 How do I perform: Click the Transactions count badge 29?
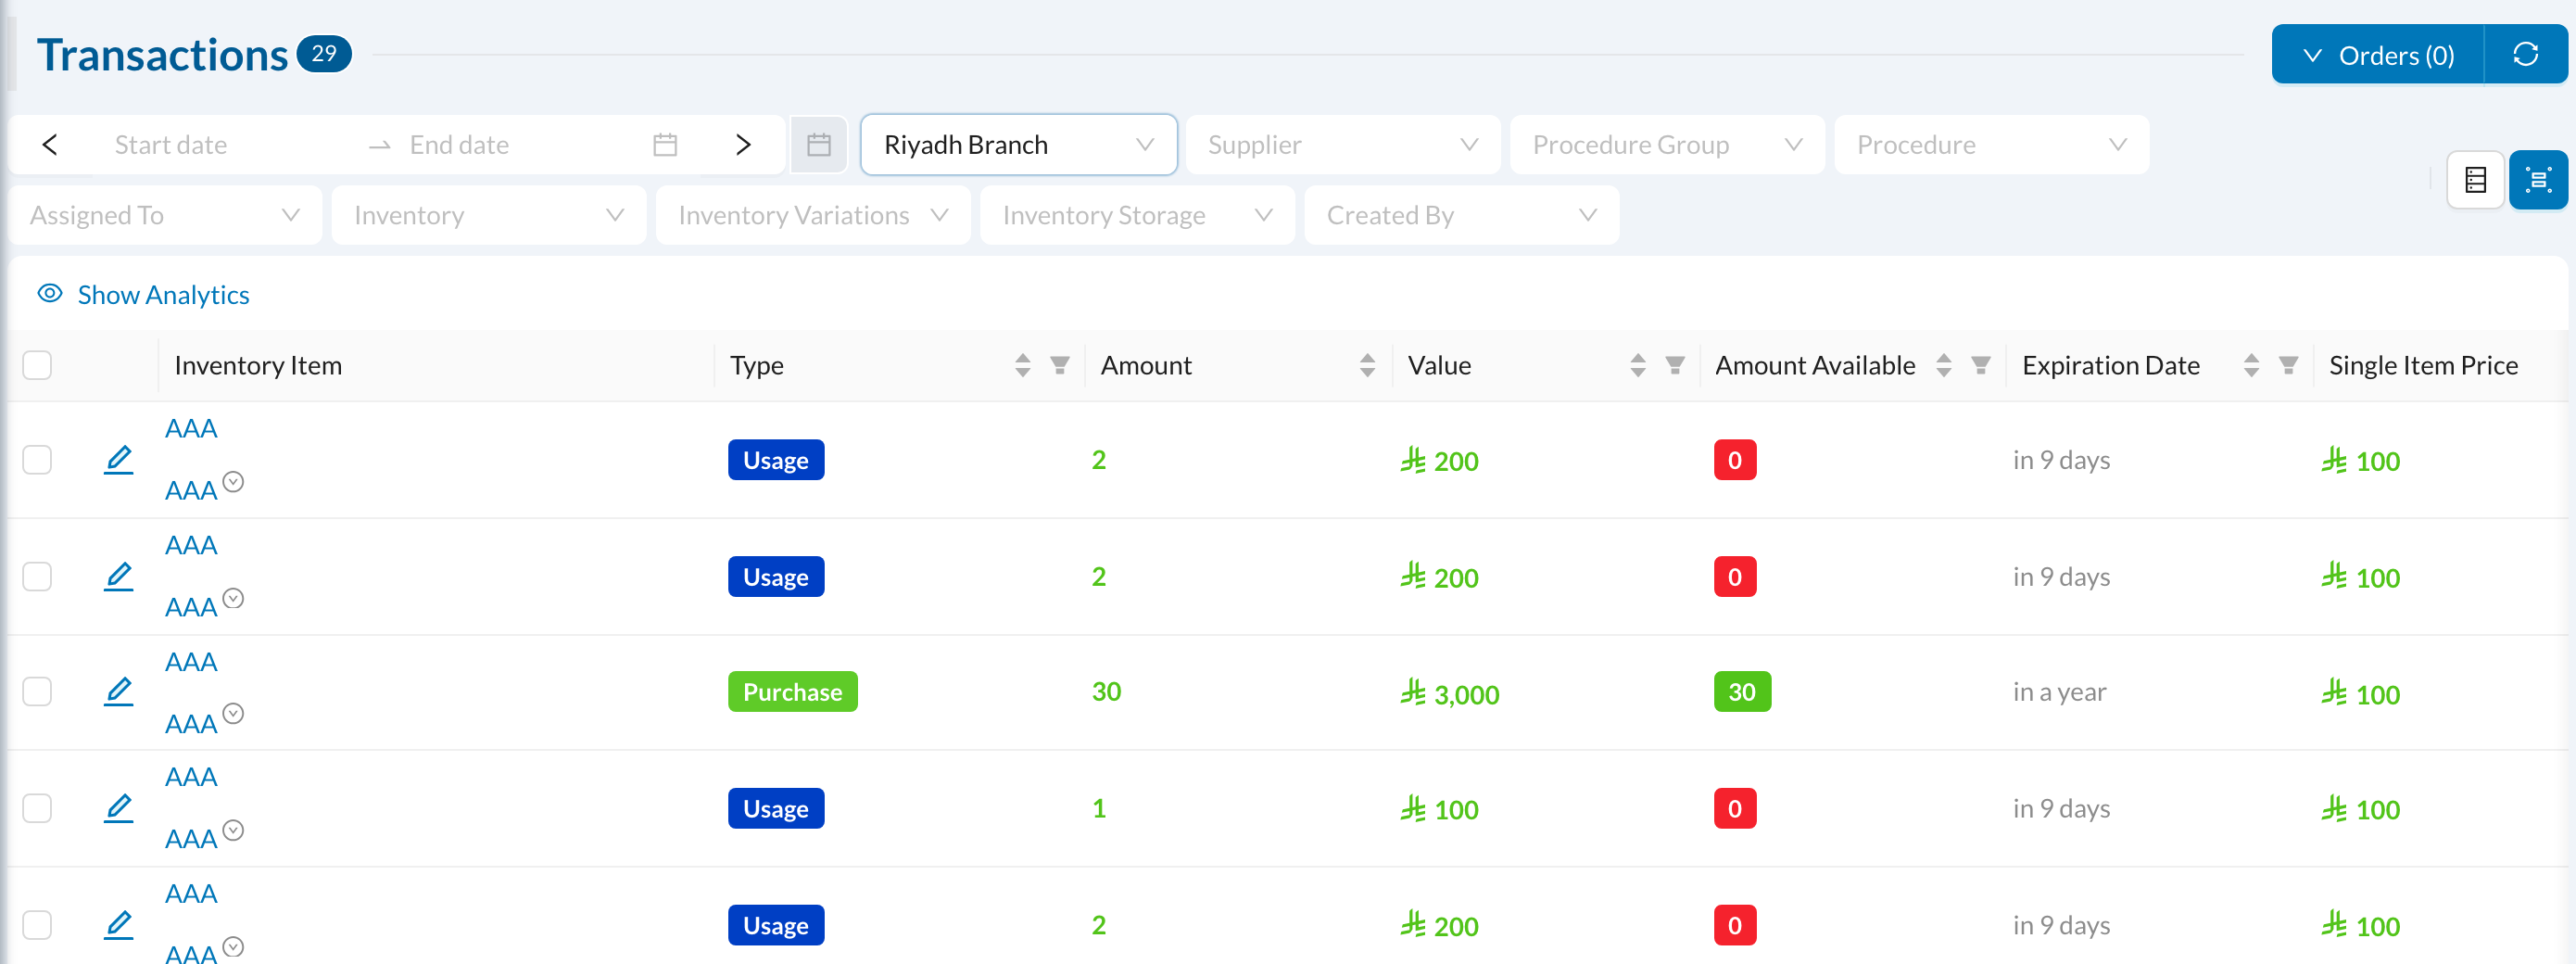(x=323, y=53)
